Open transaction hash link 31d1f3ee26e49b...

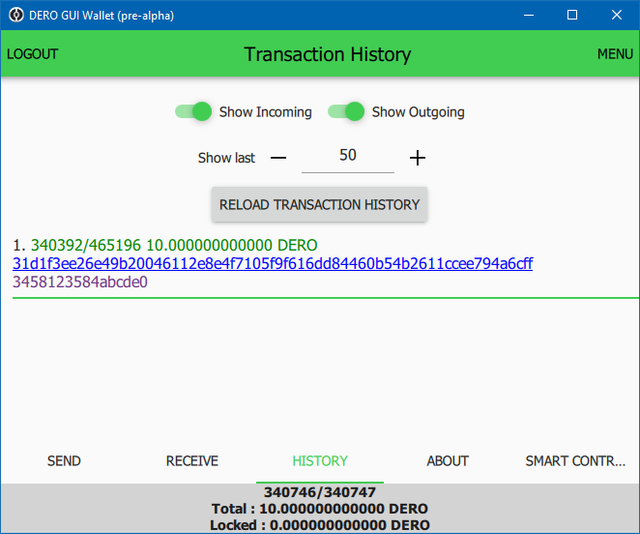click(x=273, y=264)
